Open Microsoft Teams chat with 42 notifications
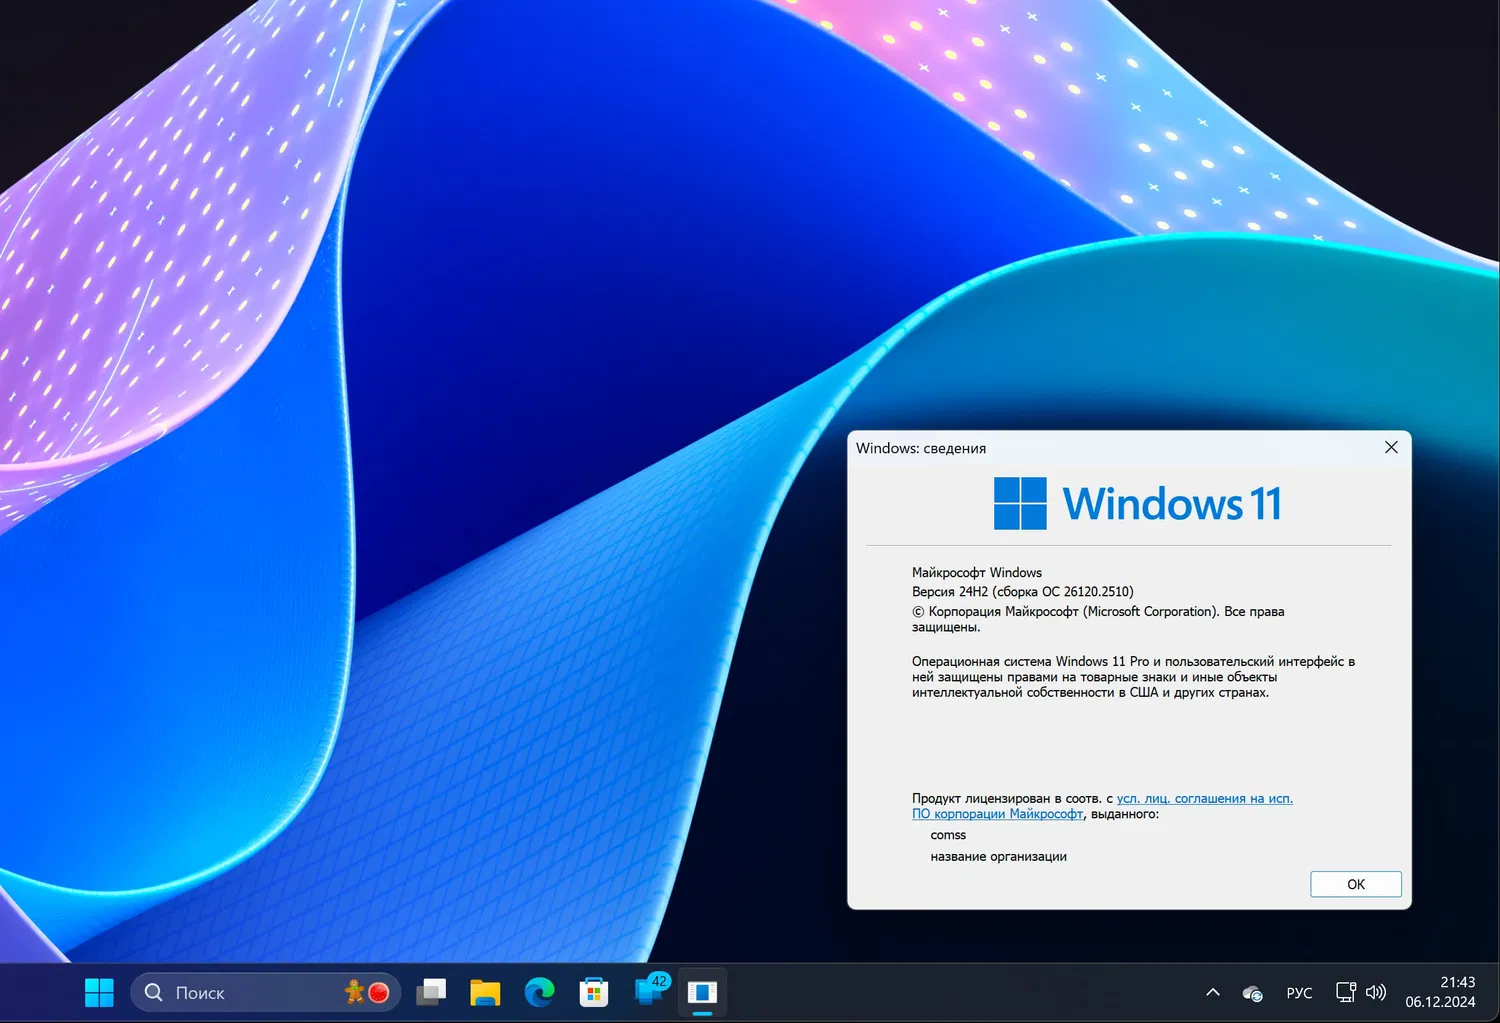1500x1023 pixels. (x=648, y=992)
